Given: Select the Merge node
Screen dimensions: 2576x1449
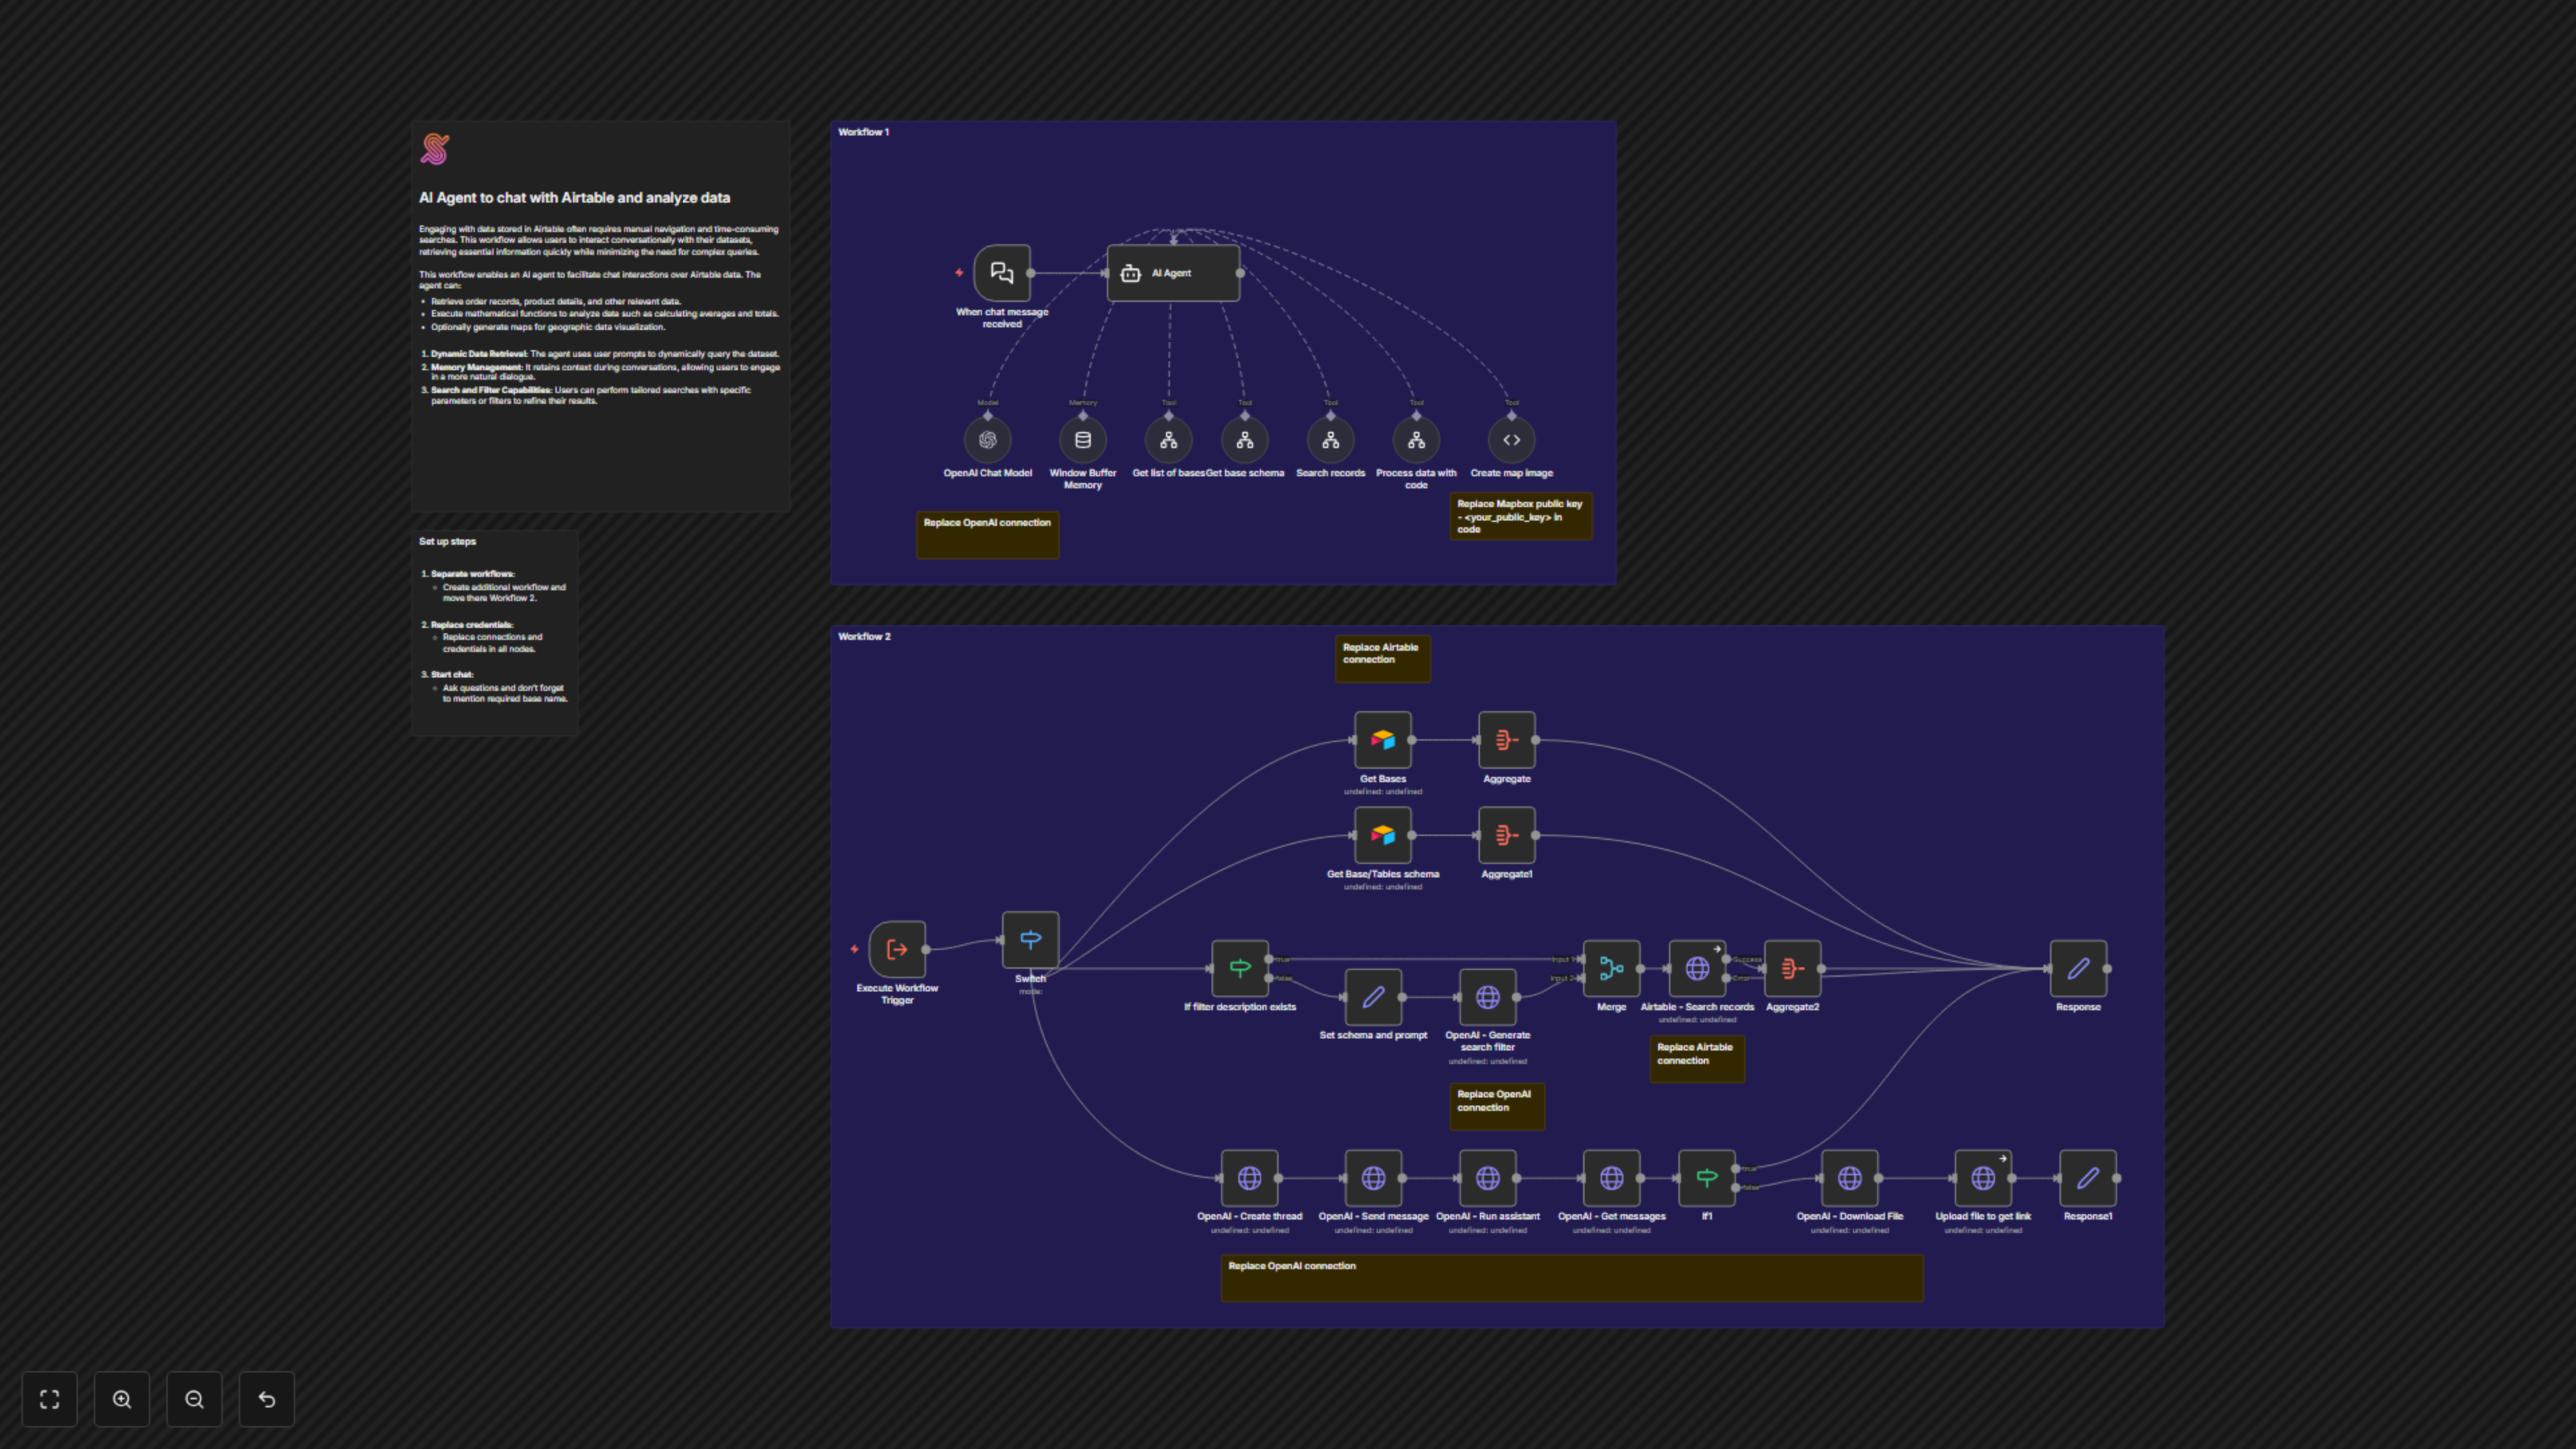Looking at the screenshot, I should pos(1611,968).
